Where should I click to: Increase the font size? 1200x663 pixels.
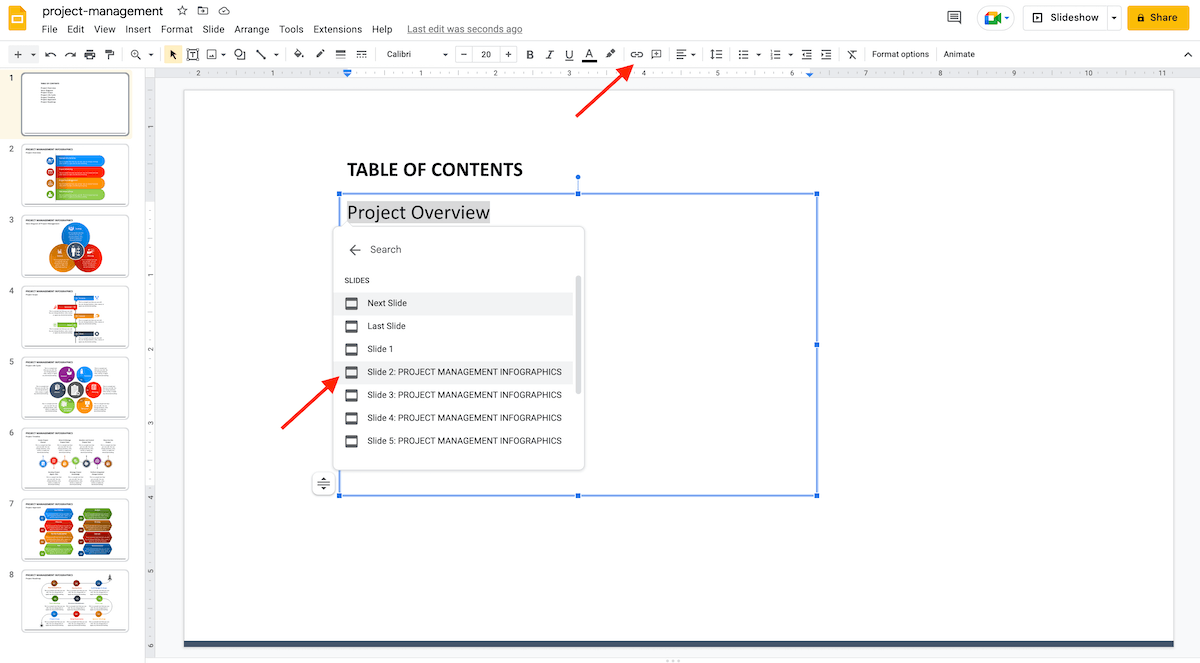(x=508, y=54)
